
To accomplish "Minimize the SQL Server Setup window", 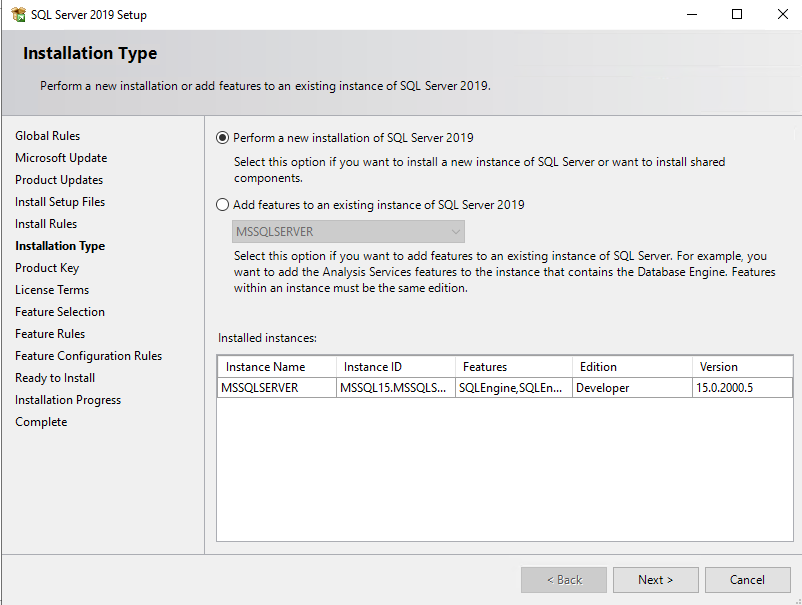I will (x=691, y=15).
